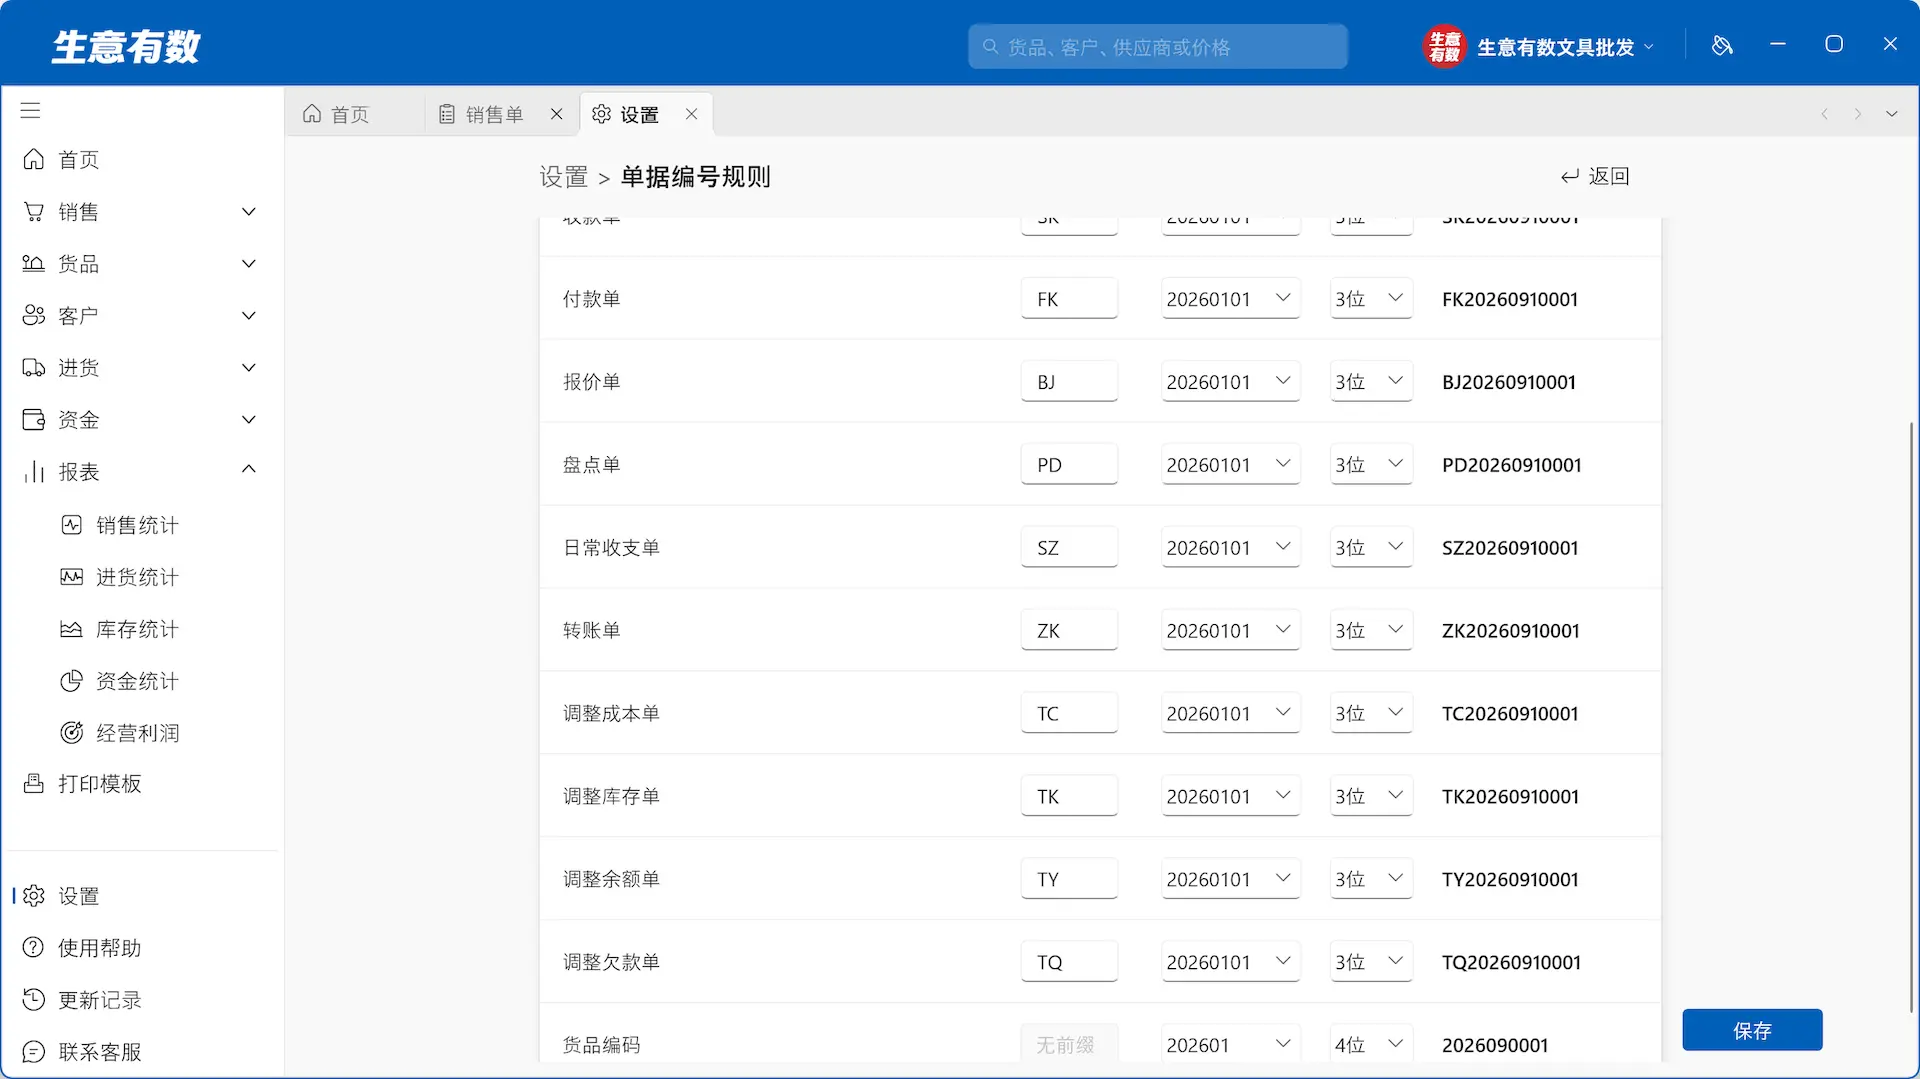Close the 销售单 tab
This screenshot has height=1079, width=1920.
(557, 114)
